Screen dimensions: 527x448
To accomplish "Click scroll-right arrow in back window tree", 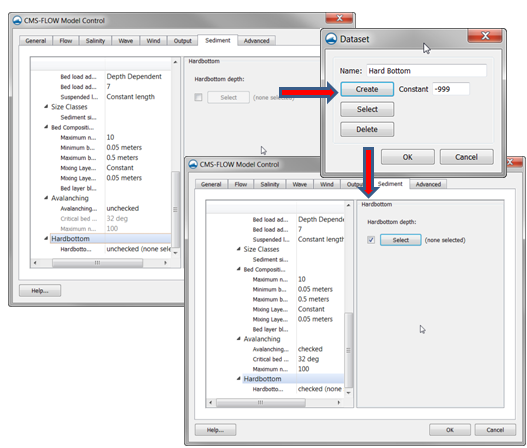I will point(165,263).
